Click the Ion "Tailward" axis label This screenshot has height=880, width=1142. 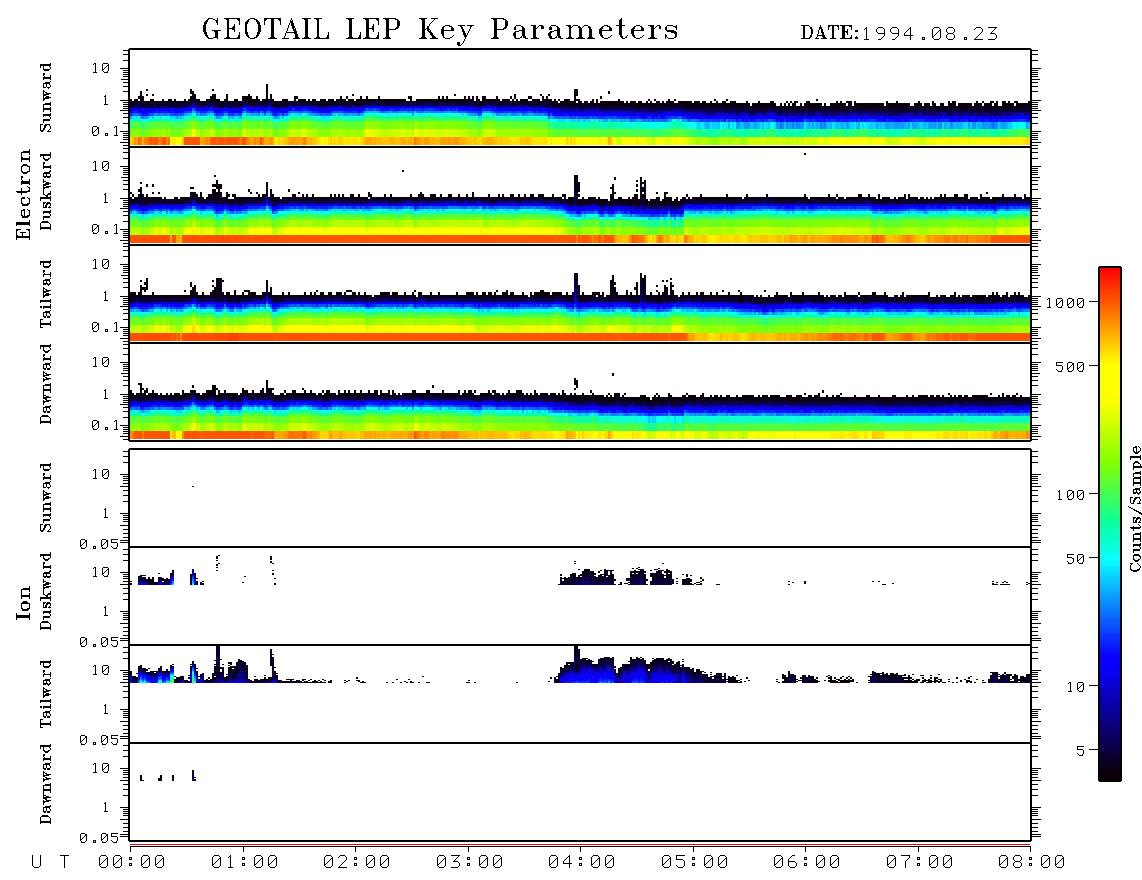pyautogui.click(x=46, y=694)
